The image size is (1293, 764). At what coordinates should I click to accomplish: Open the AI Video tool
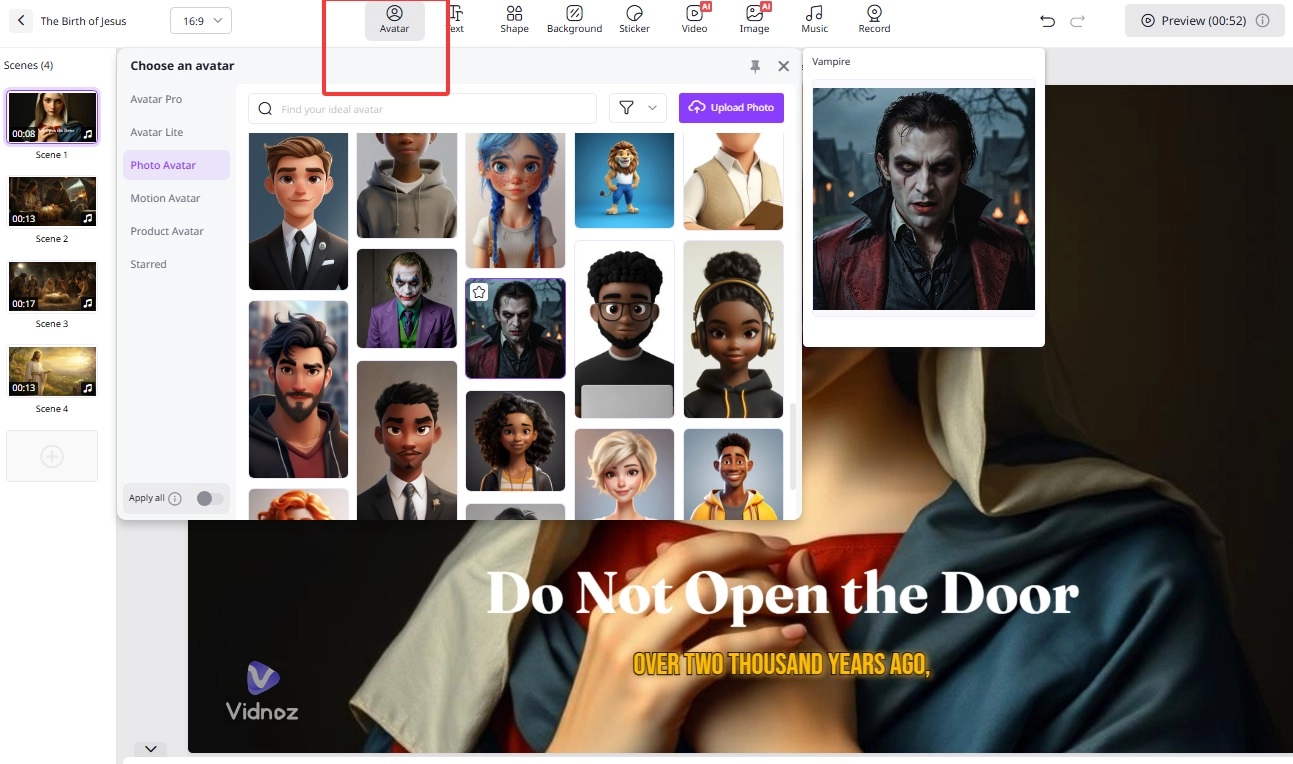694,18
